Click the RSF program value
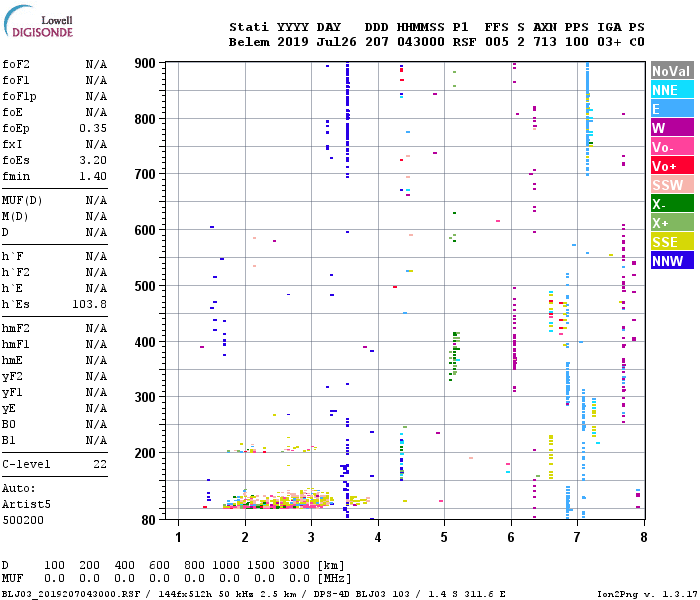The width and height of the screenshot is (700, 600). click(x=464, y=42)
